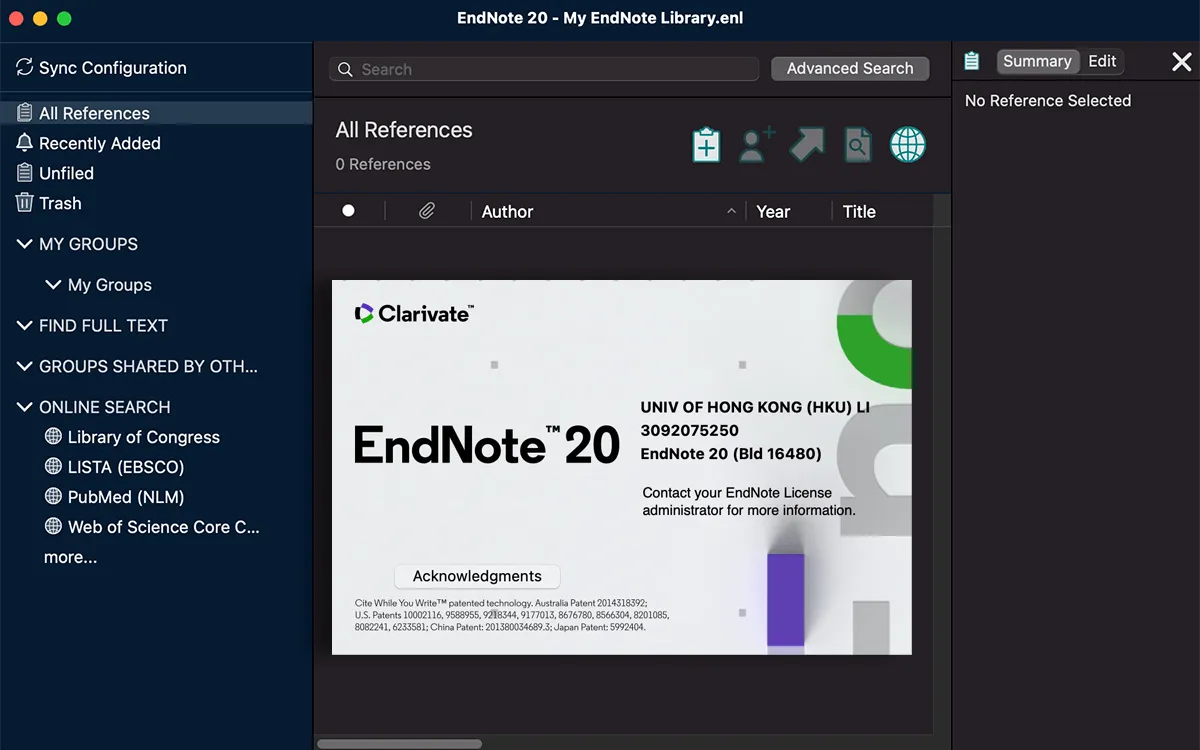Switch to the Summary tab
The height and width of the screenshot is (750, 1200).
click(x=1037, y=61)
